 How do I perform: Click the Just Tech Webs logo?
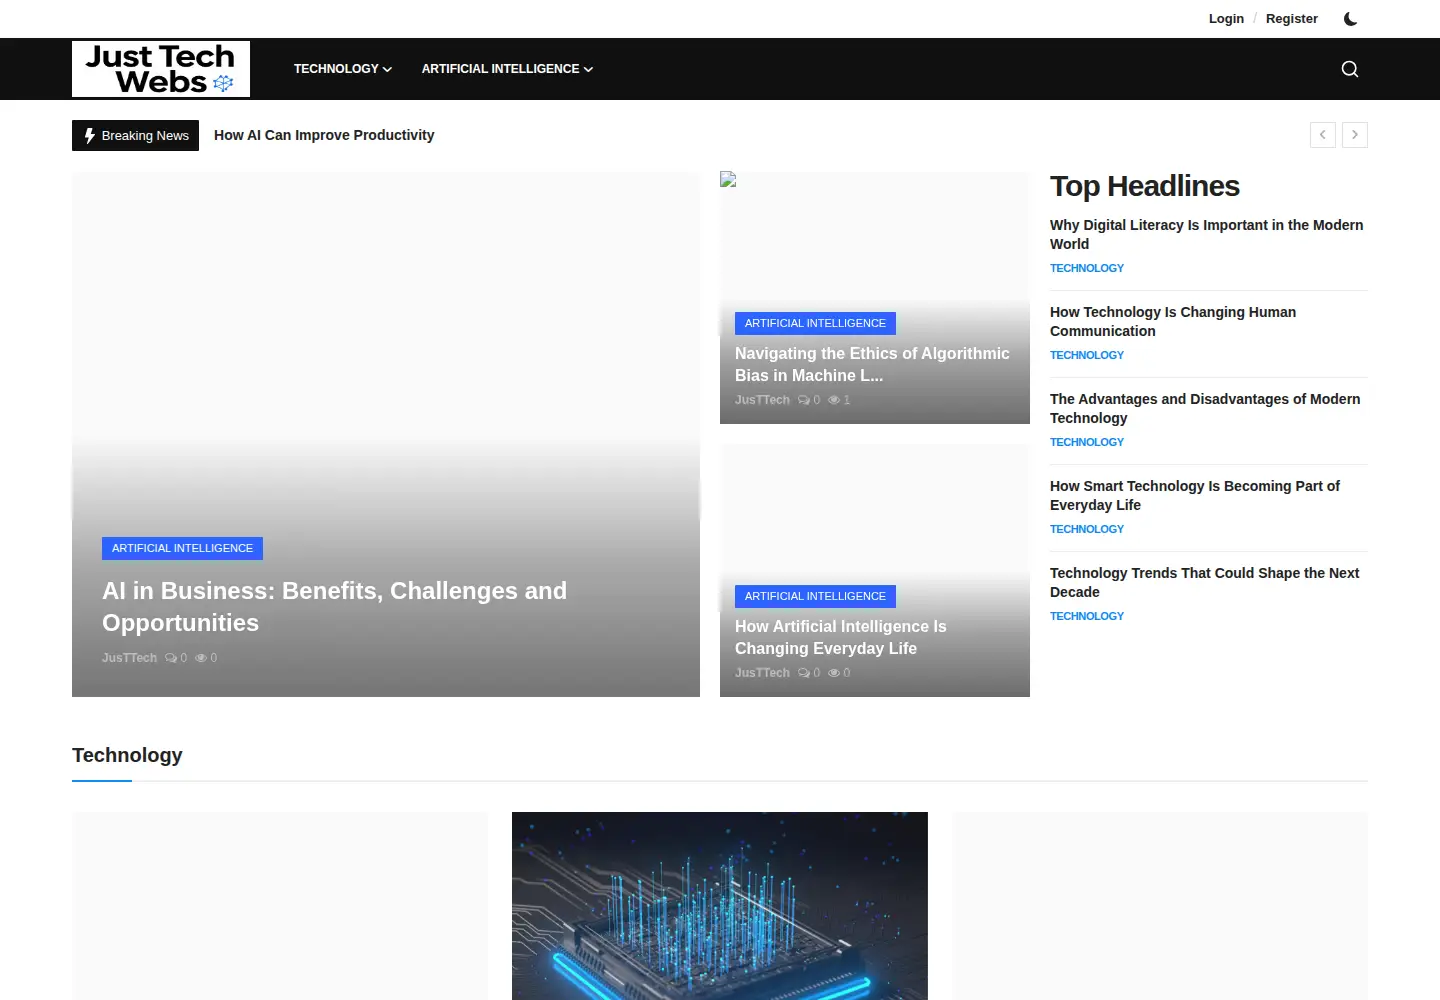(x=161, y=69)
